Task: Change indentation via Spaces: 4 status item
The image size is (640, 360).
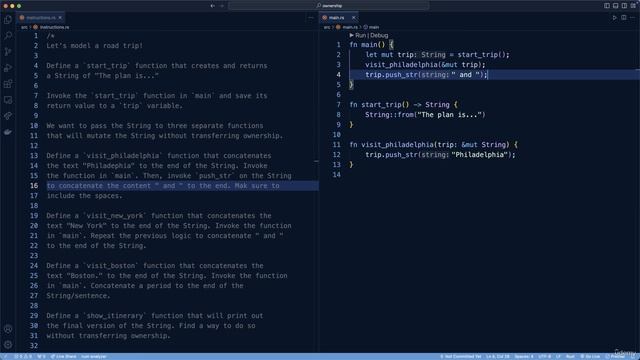Action: (x=524, y=356)
